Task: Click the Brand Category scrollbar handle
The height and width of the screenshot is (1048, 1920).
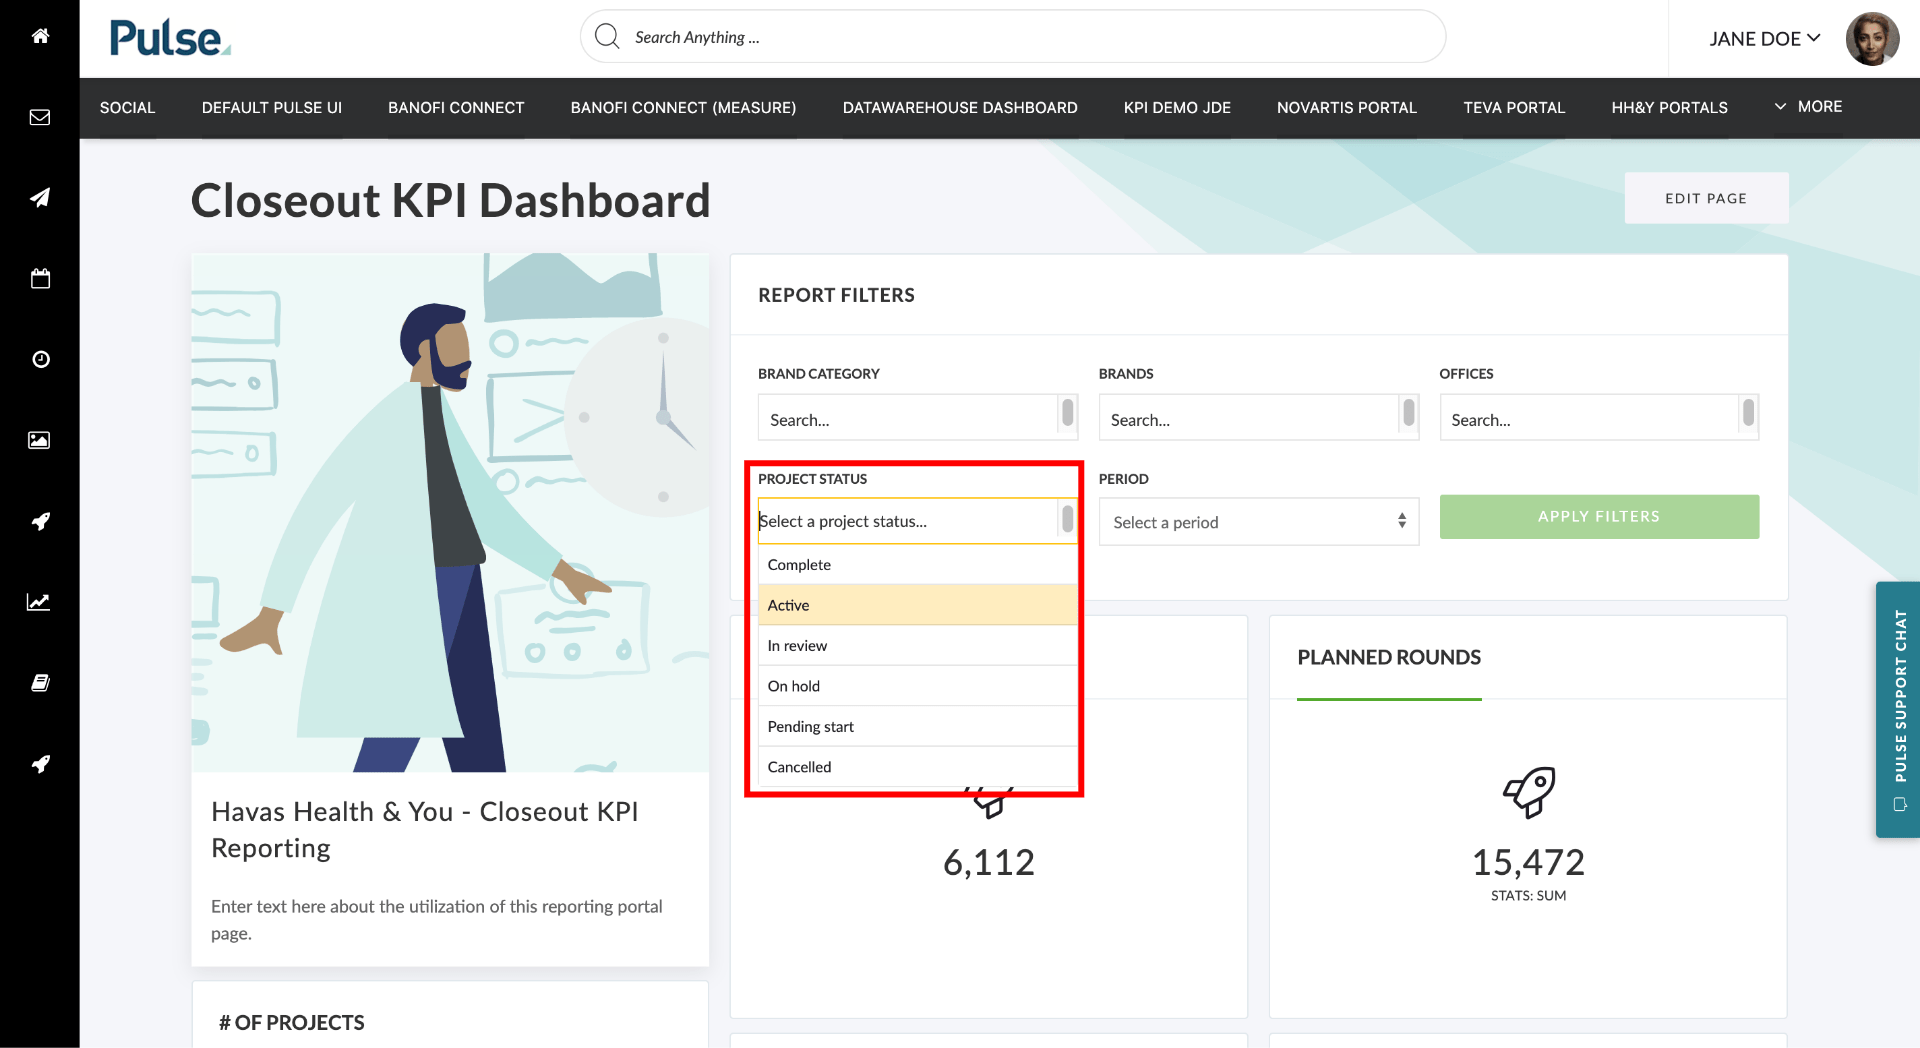Action: [1068, 412]
